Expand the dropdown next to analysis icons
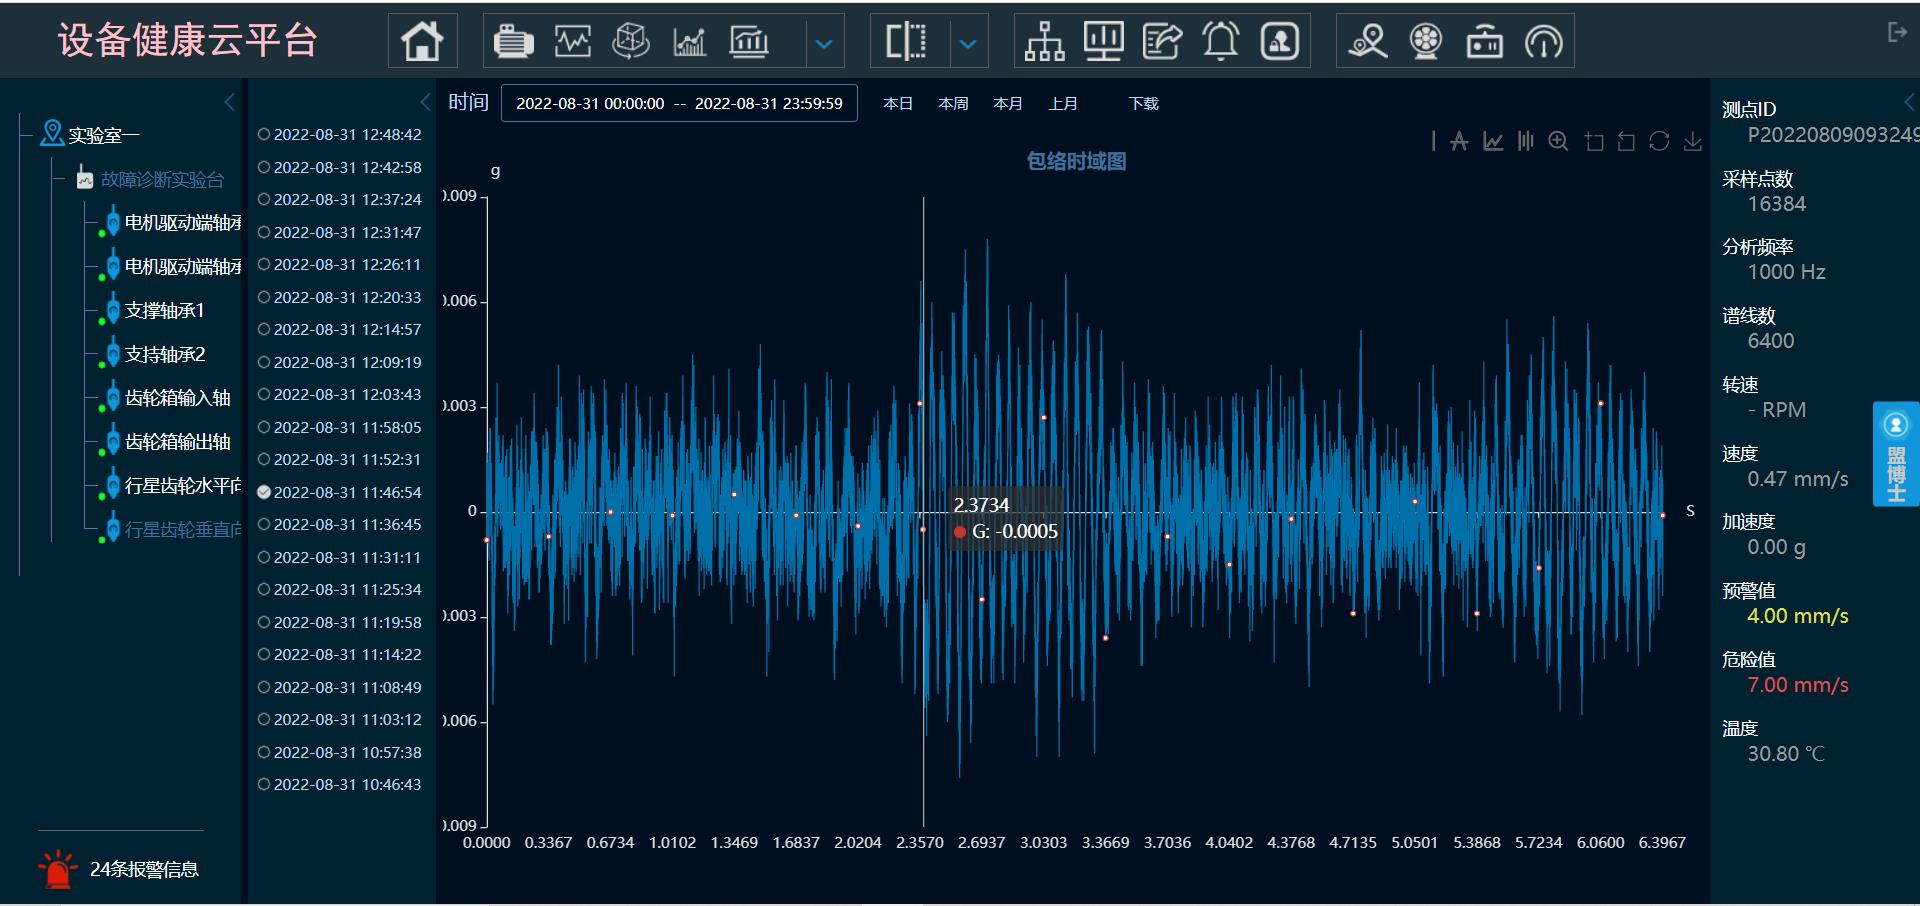 point(824,43)
